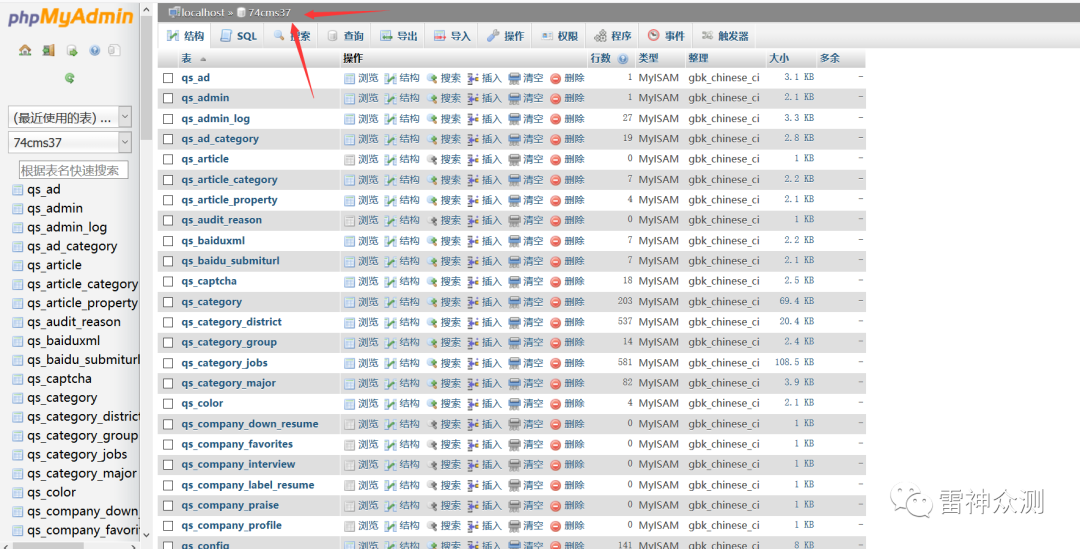Click browse icon for qs_baiduxml row

(349, 241)
